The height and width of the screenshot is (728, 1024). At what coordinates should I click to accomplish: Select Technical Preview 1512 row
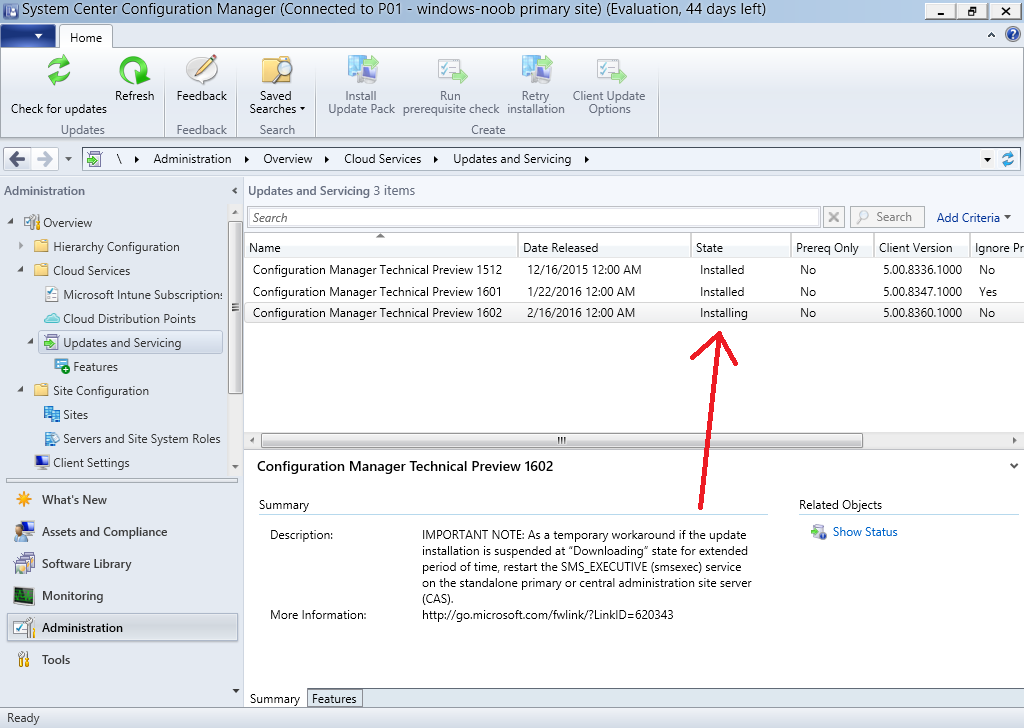pos(633,270)
